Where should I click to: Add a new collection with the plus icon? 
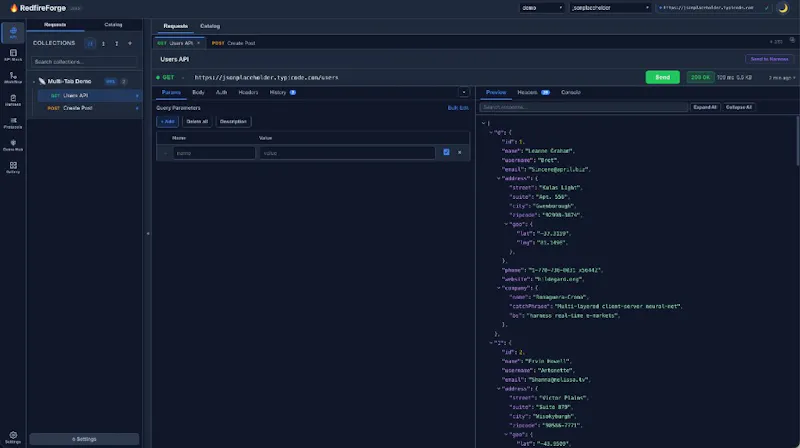(130, 43)
